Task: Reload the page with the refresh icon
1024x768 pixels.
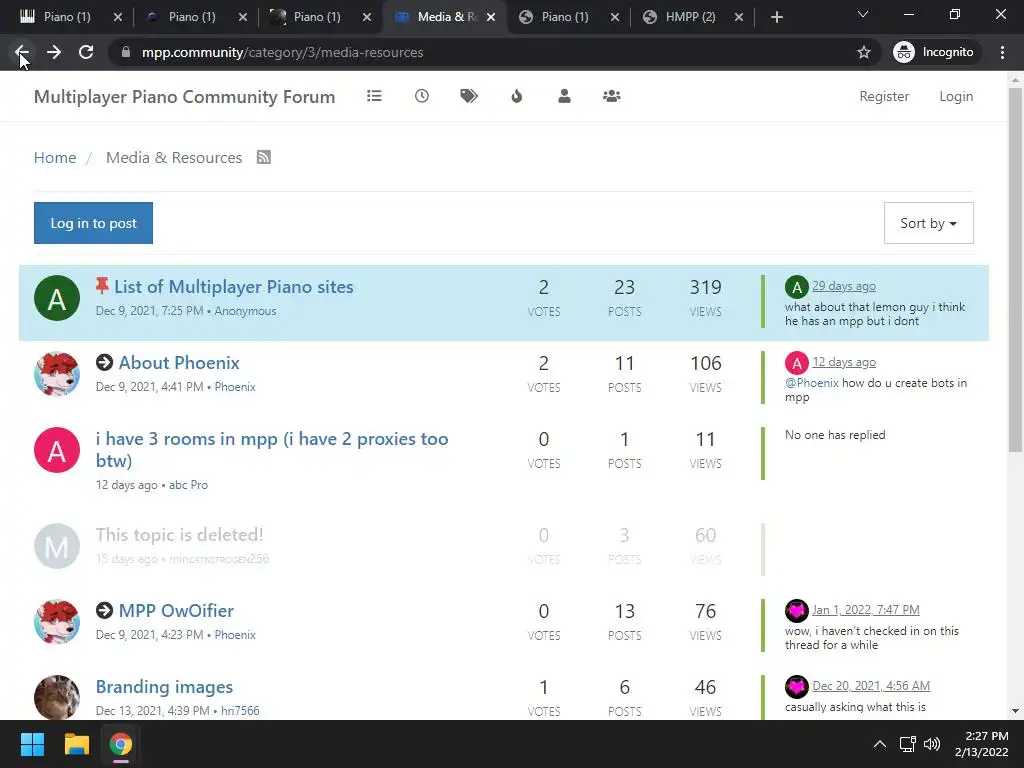Action: click(86, 52)
